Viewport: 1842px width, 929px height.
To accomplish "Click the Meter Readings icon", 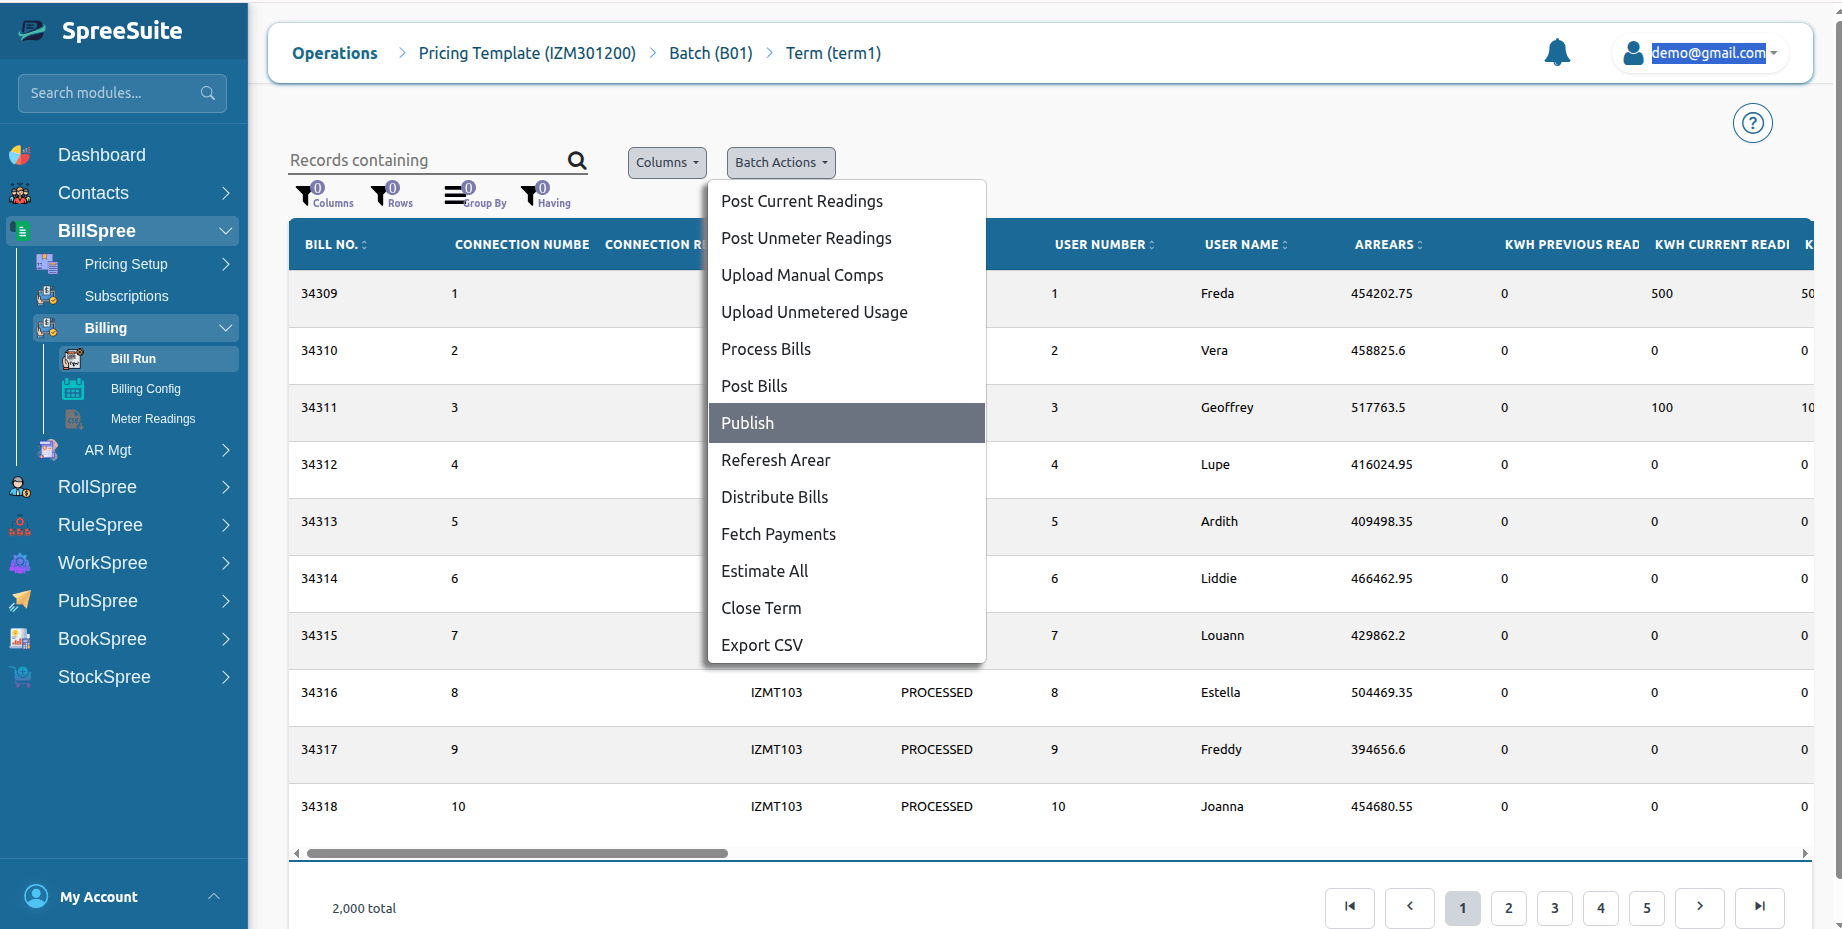I will point(73,419).
